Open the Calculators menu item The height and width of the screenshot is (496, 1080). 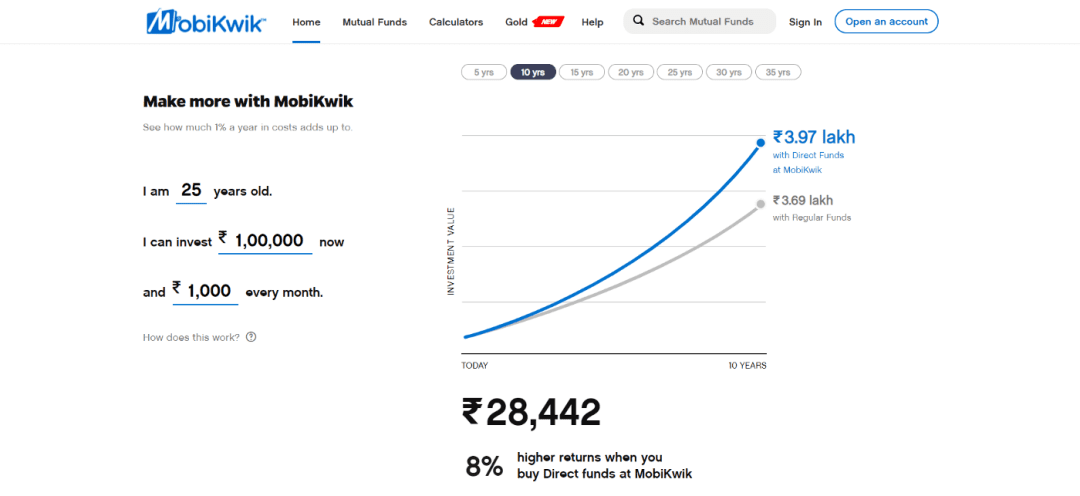[x=456, y=22]
